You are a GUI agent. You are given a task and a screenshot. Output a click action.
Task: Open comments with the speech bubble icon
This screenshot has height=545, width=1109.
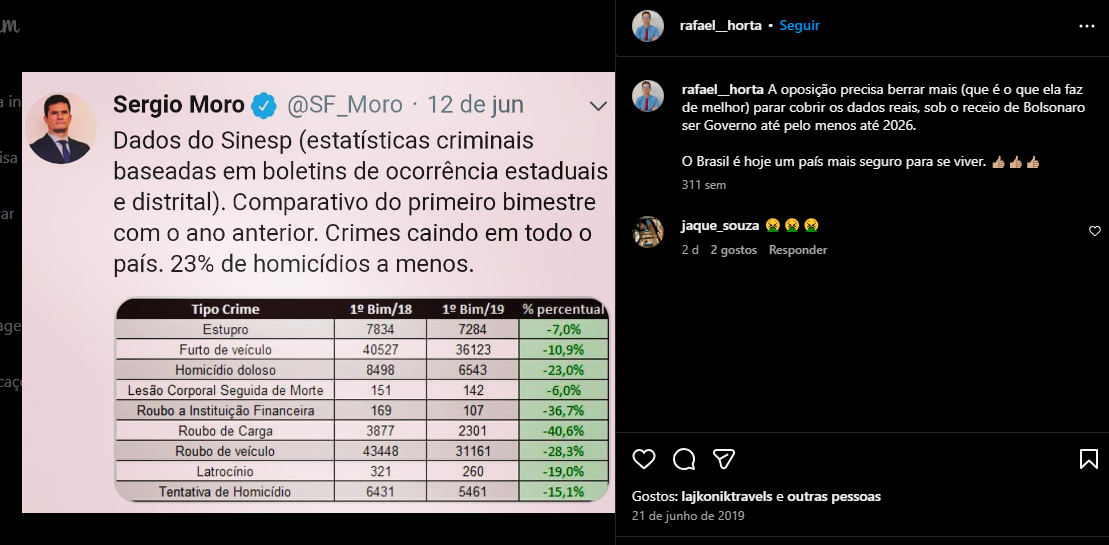pos(684,459)
